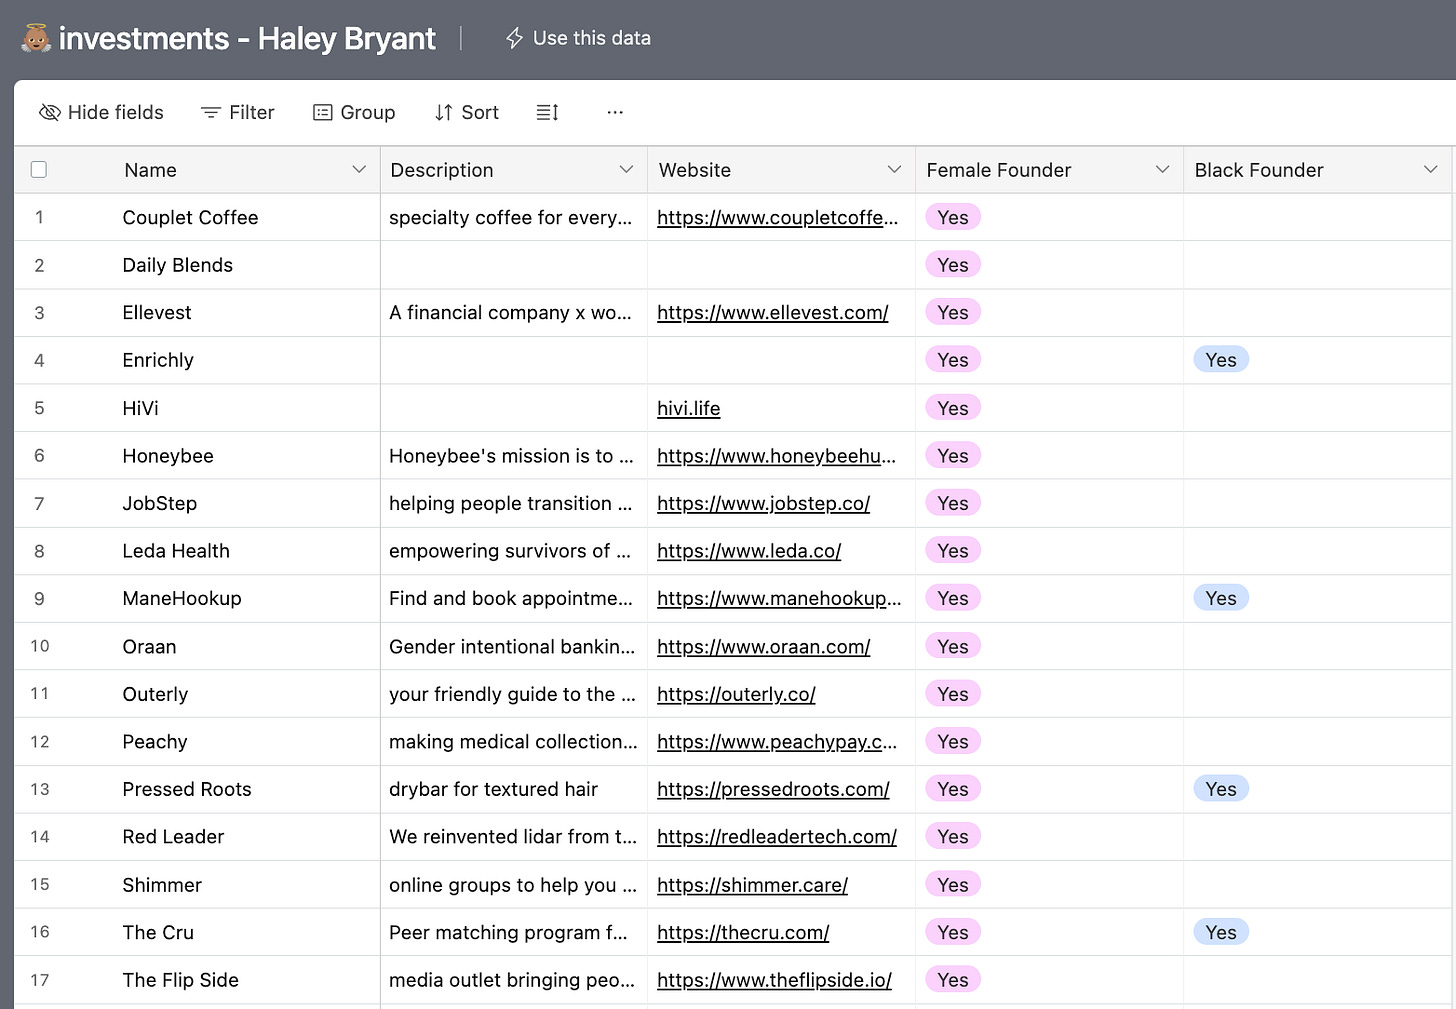Expand the Name column dropdown arrow

(359, 169)
